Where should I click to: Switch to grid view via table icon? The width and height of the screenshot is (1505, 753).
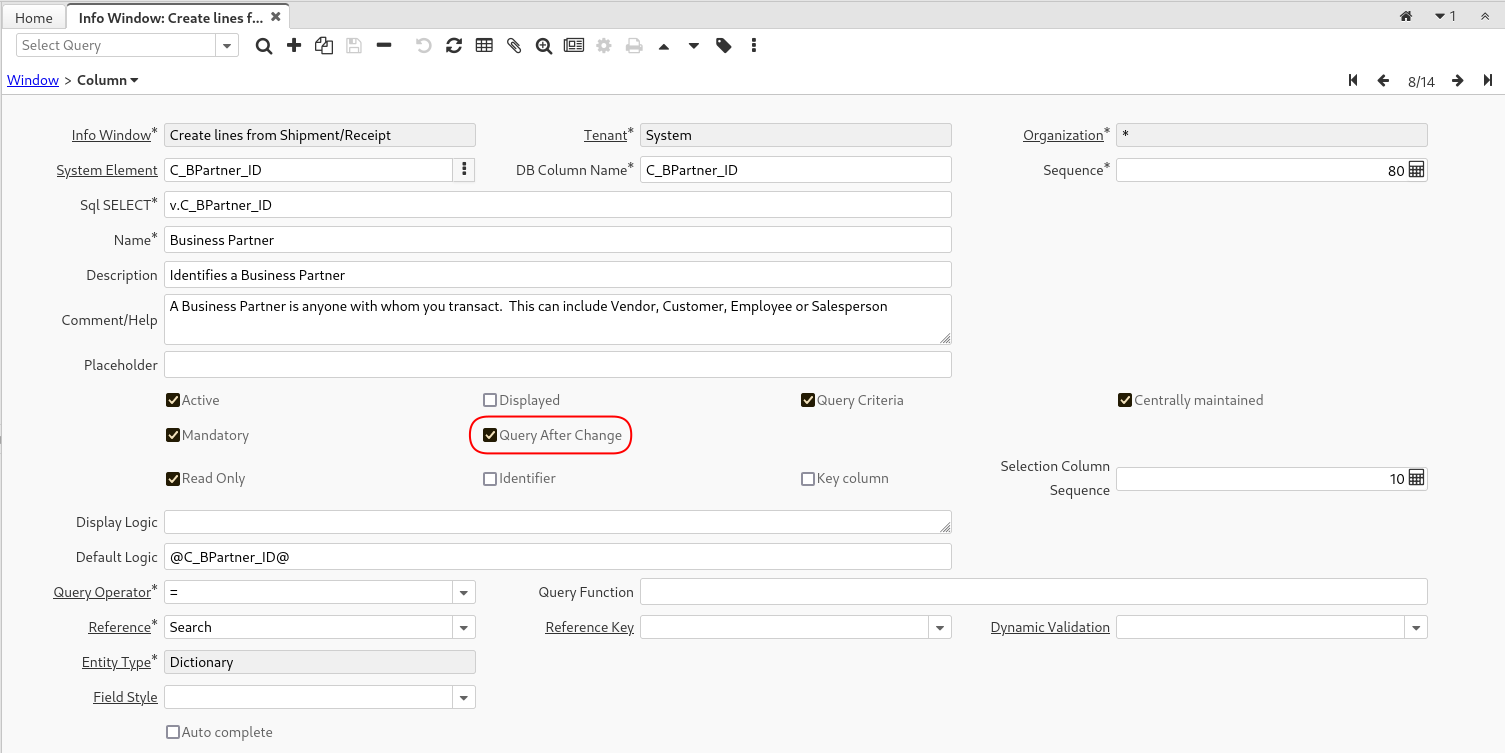pyautogui.click(x=484, y=46)
